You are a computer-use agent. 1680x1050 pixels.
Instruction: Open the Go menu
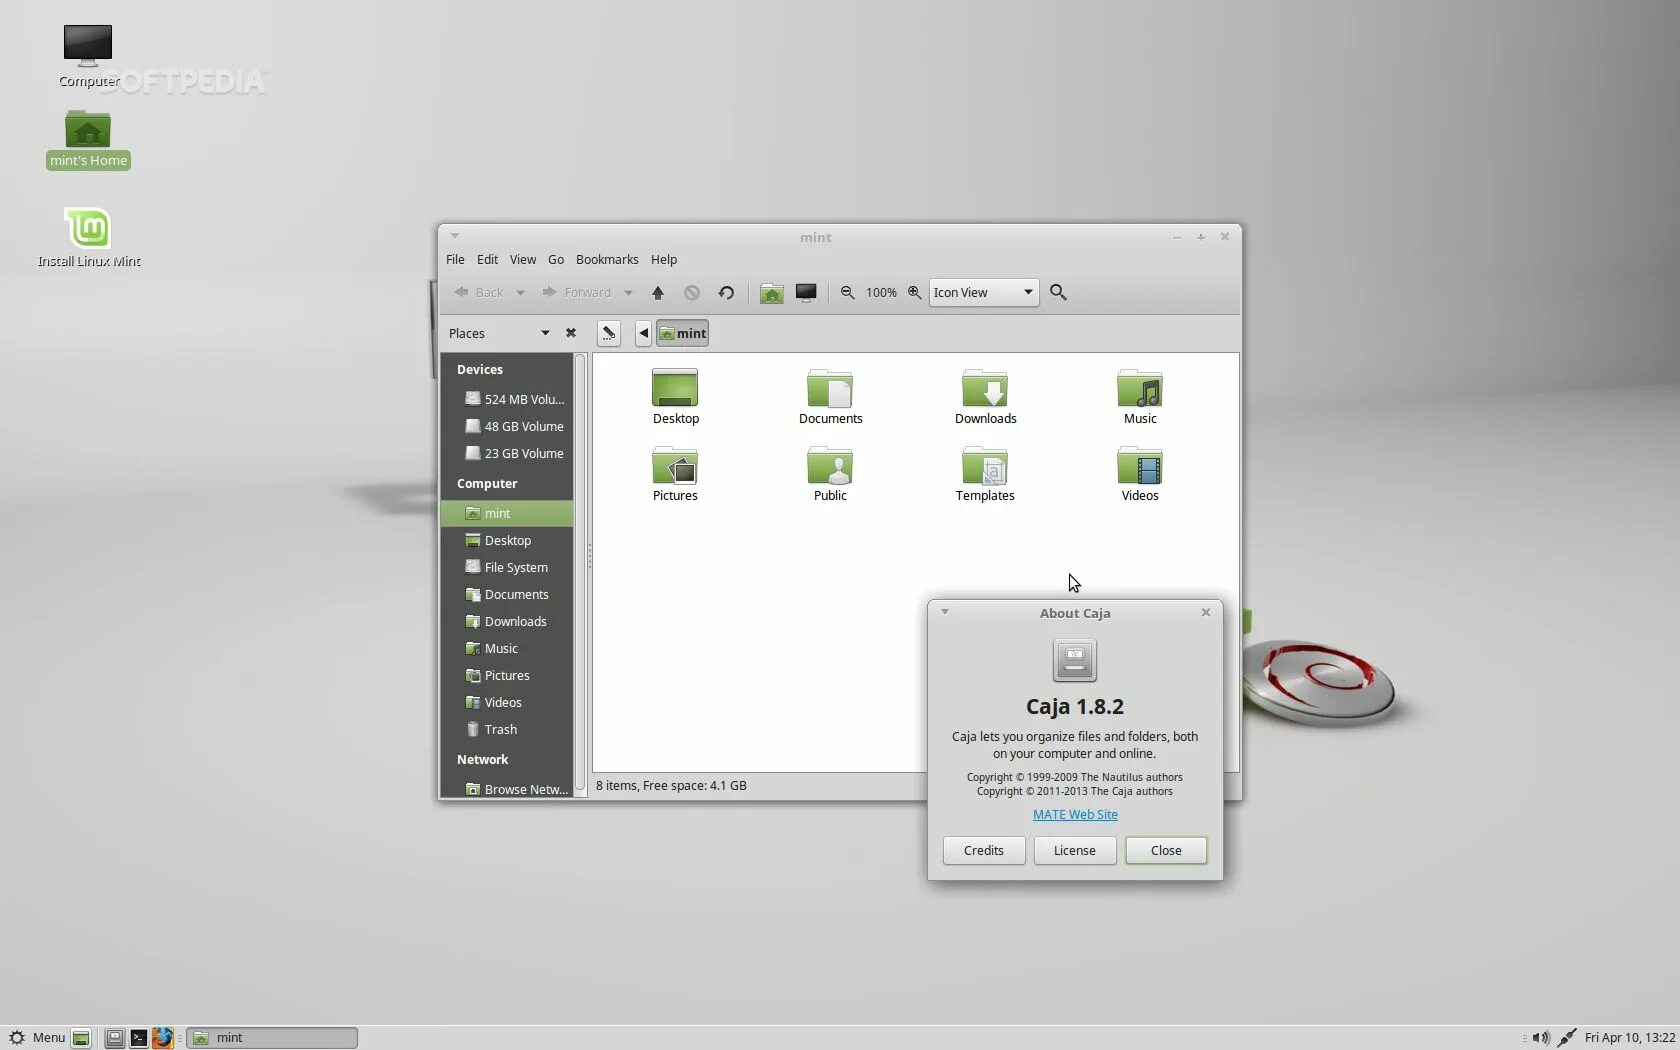click(x=556, y=259)
